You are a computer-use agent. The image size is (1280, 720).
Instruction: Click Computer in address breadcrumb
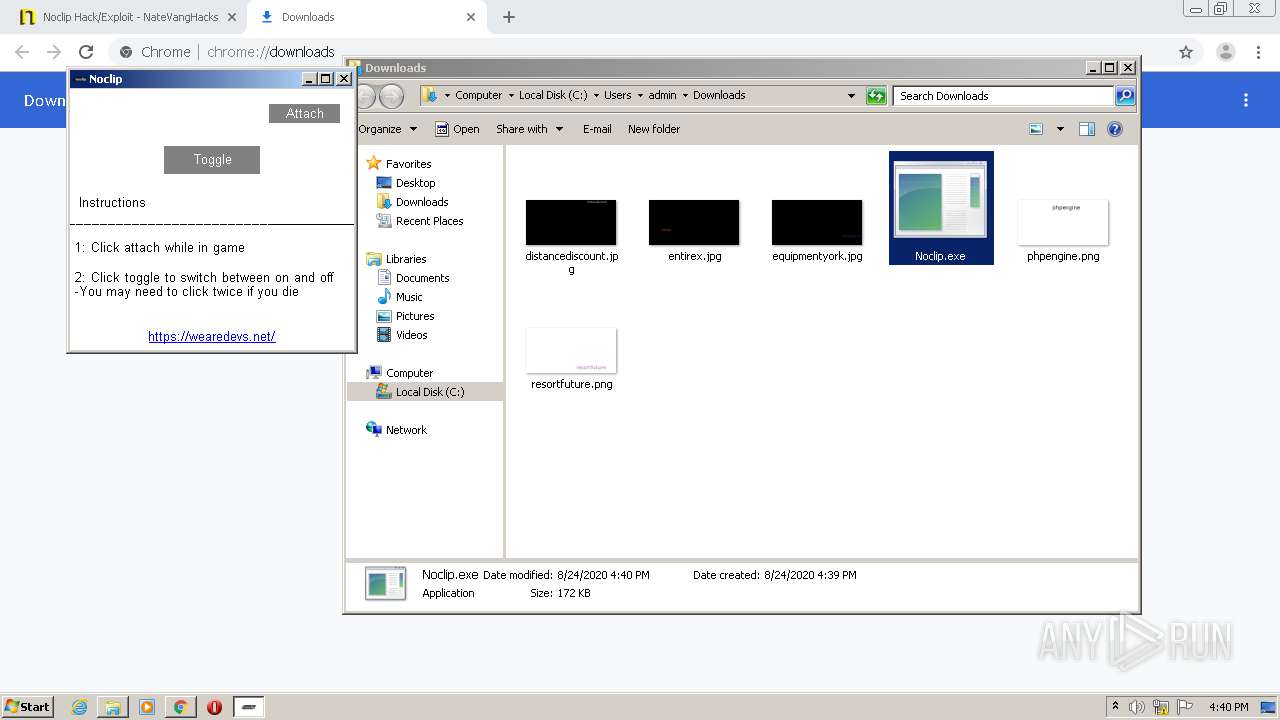[478, 96]
